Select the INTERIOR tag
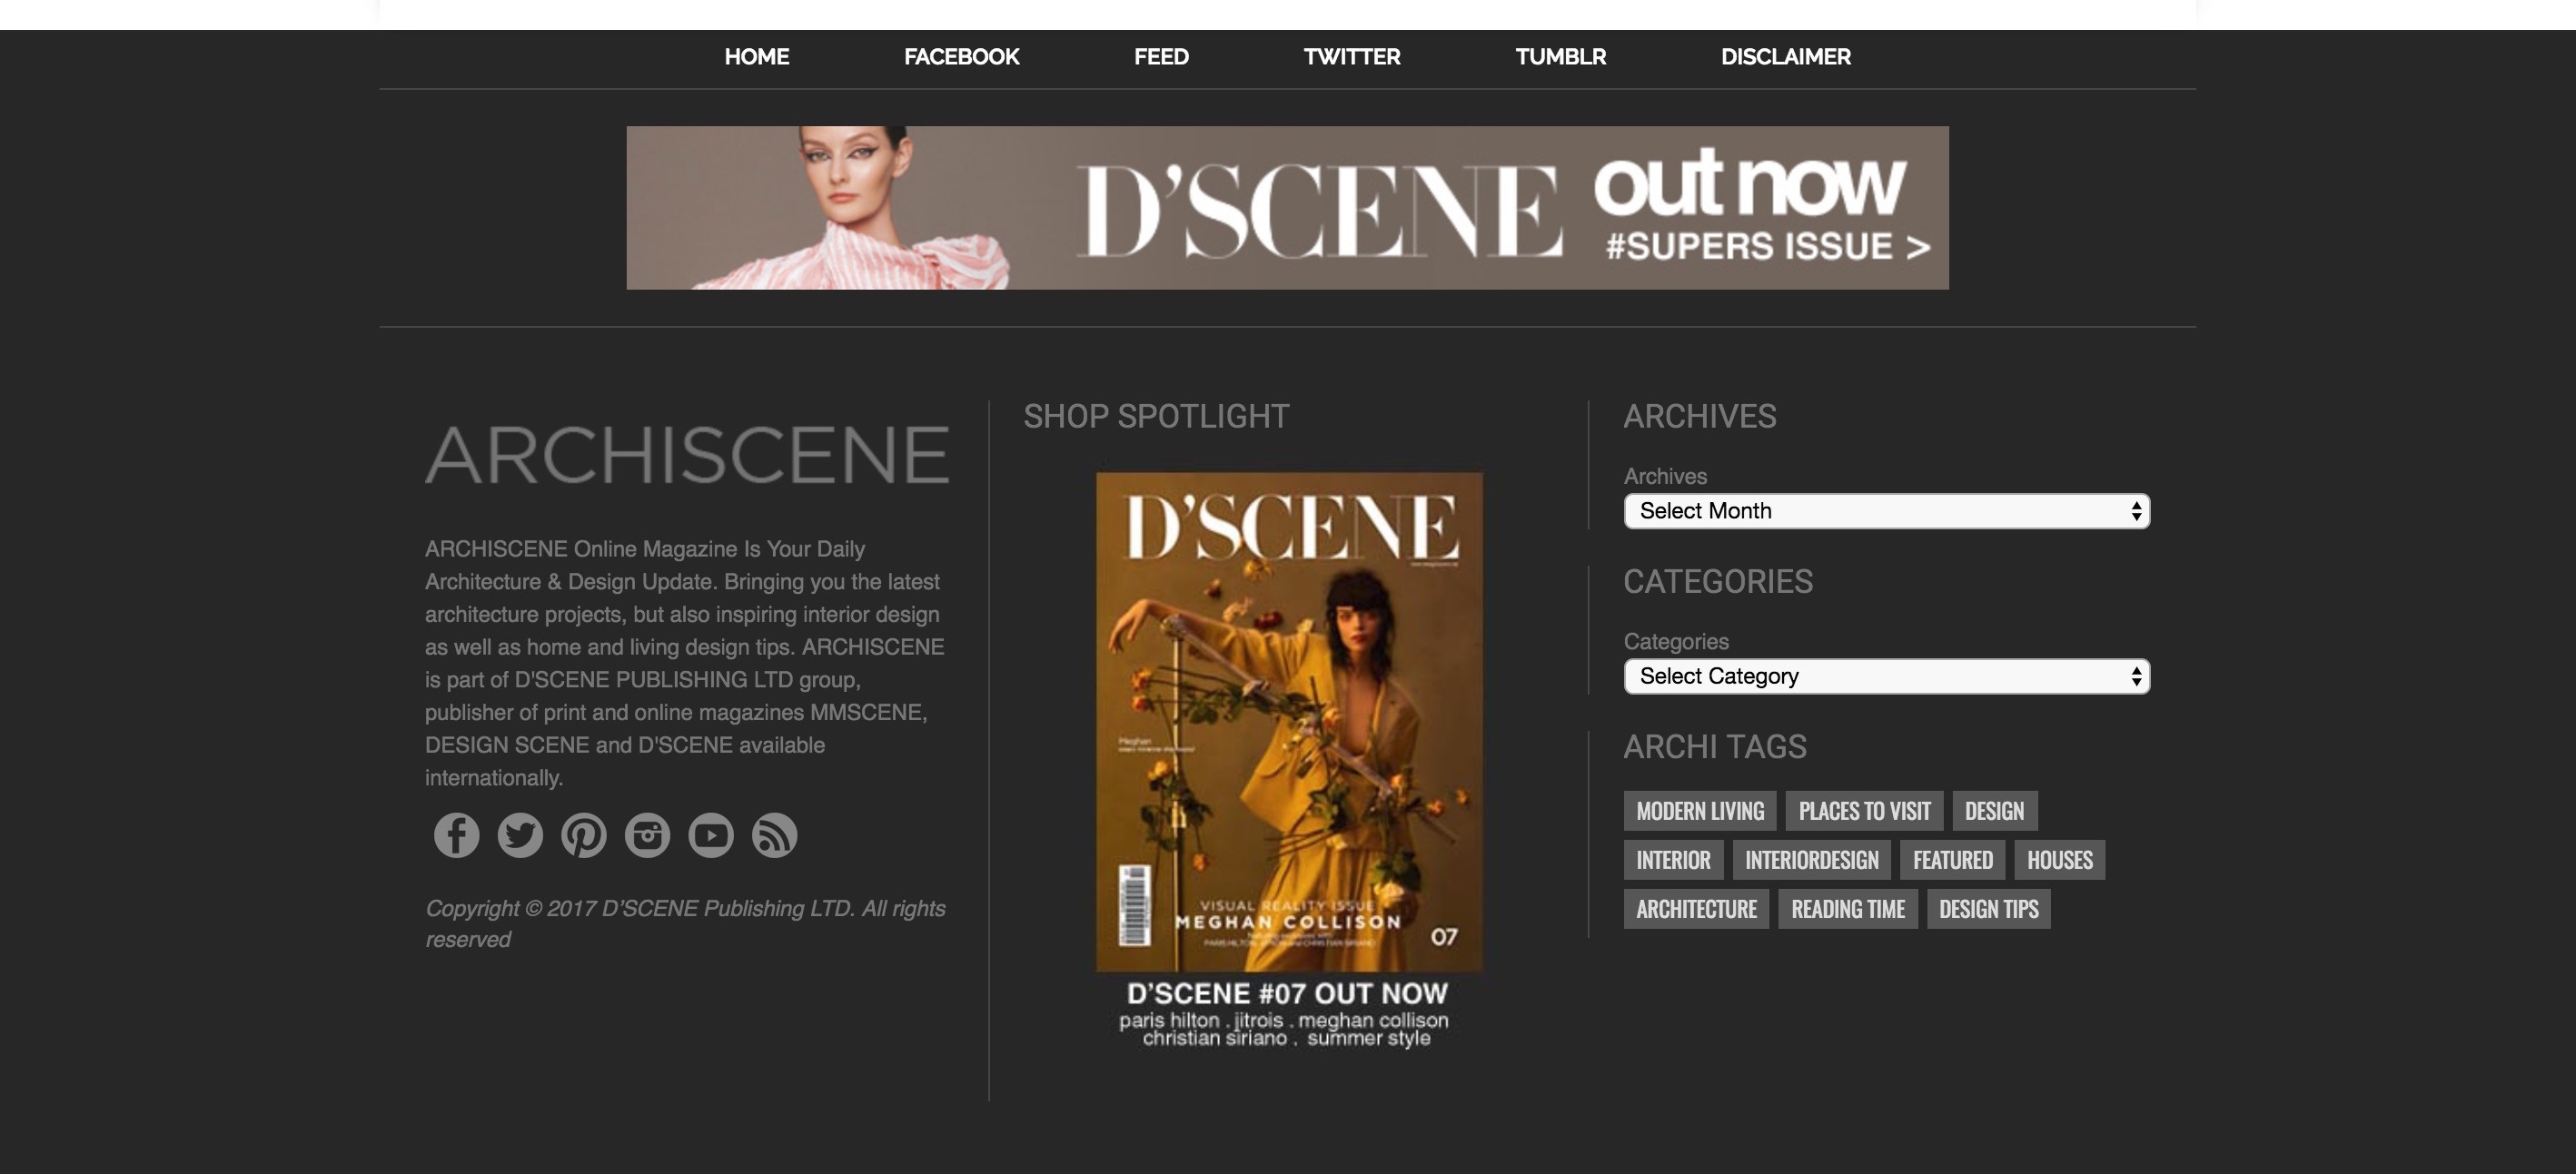 (1673, 860)
